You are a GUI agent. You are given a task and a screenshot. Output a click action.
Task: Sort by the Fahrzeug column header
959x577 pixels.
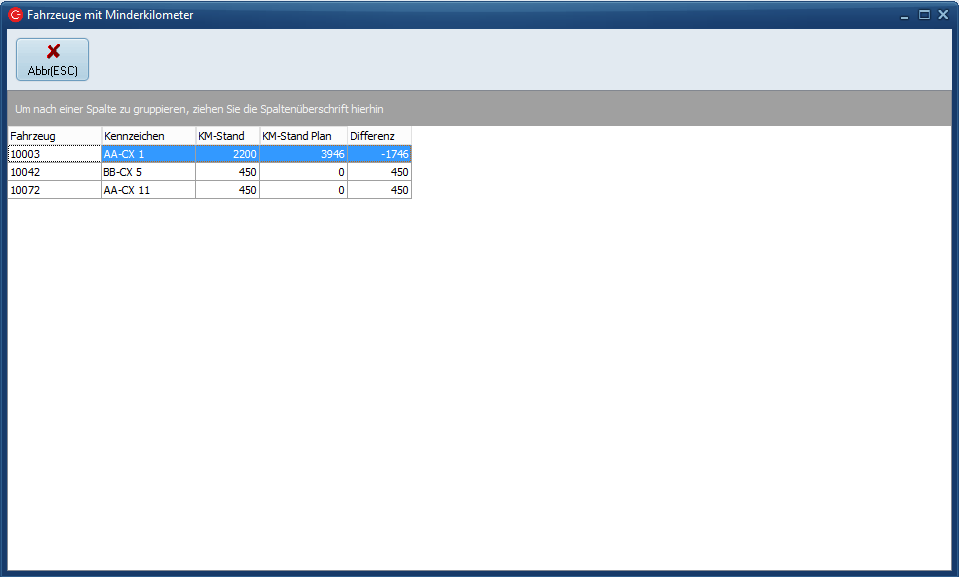point(54,135)
